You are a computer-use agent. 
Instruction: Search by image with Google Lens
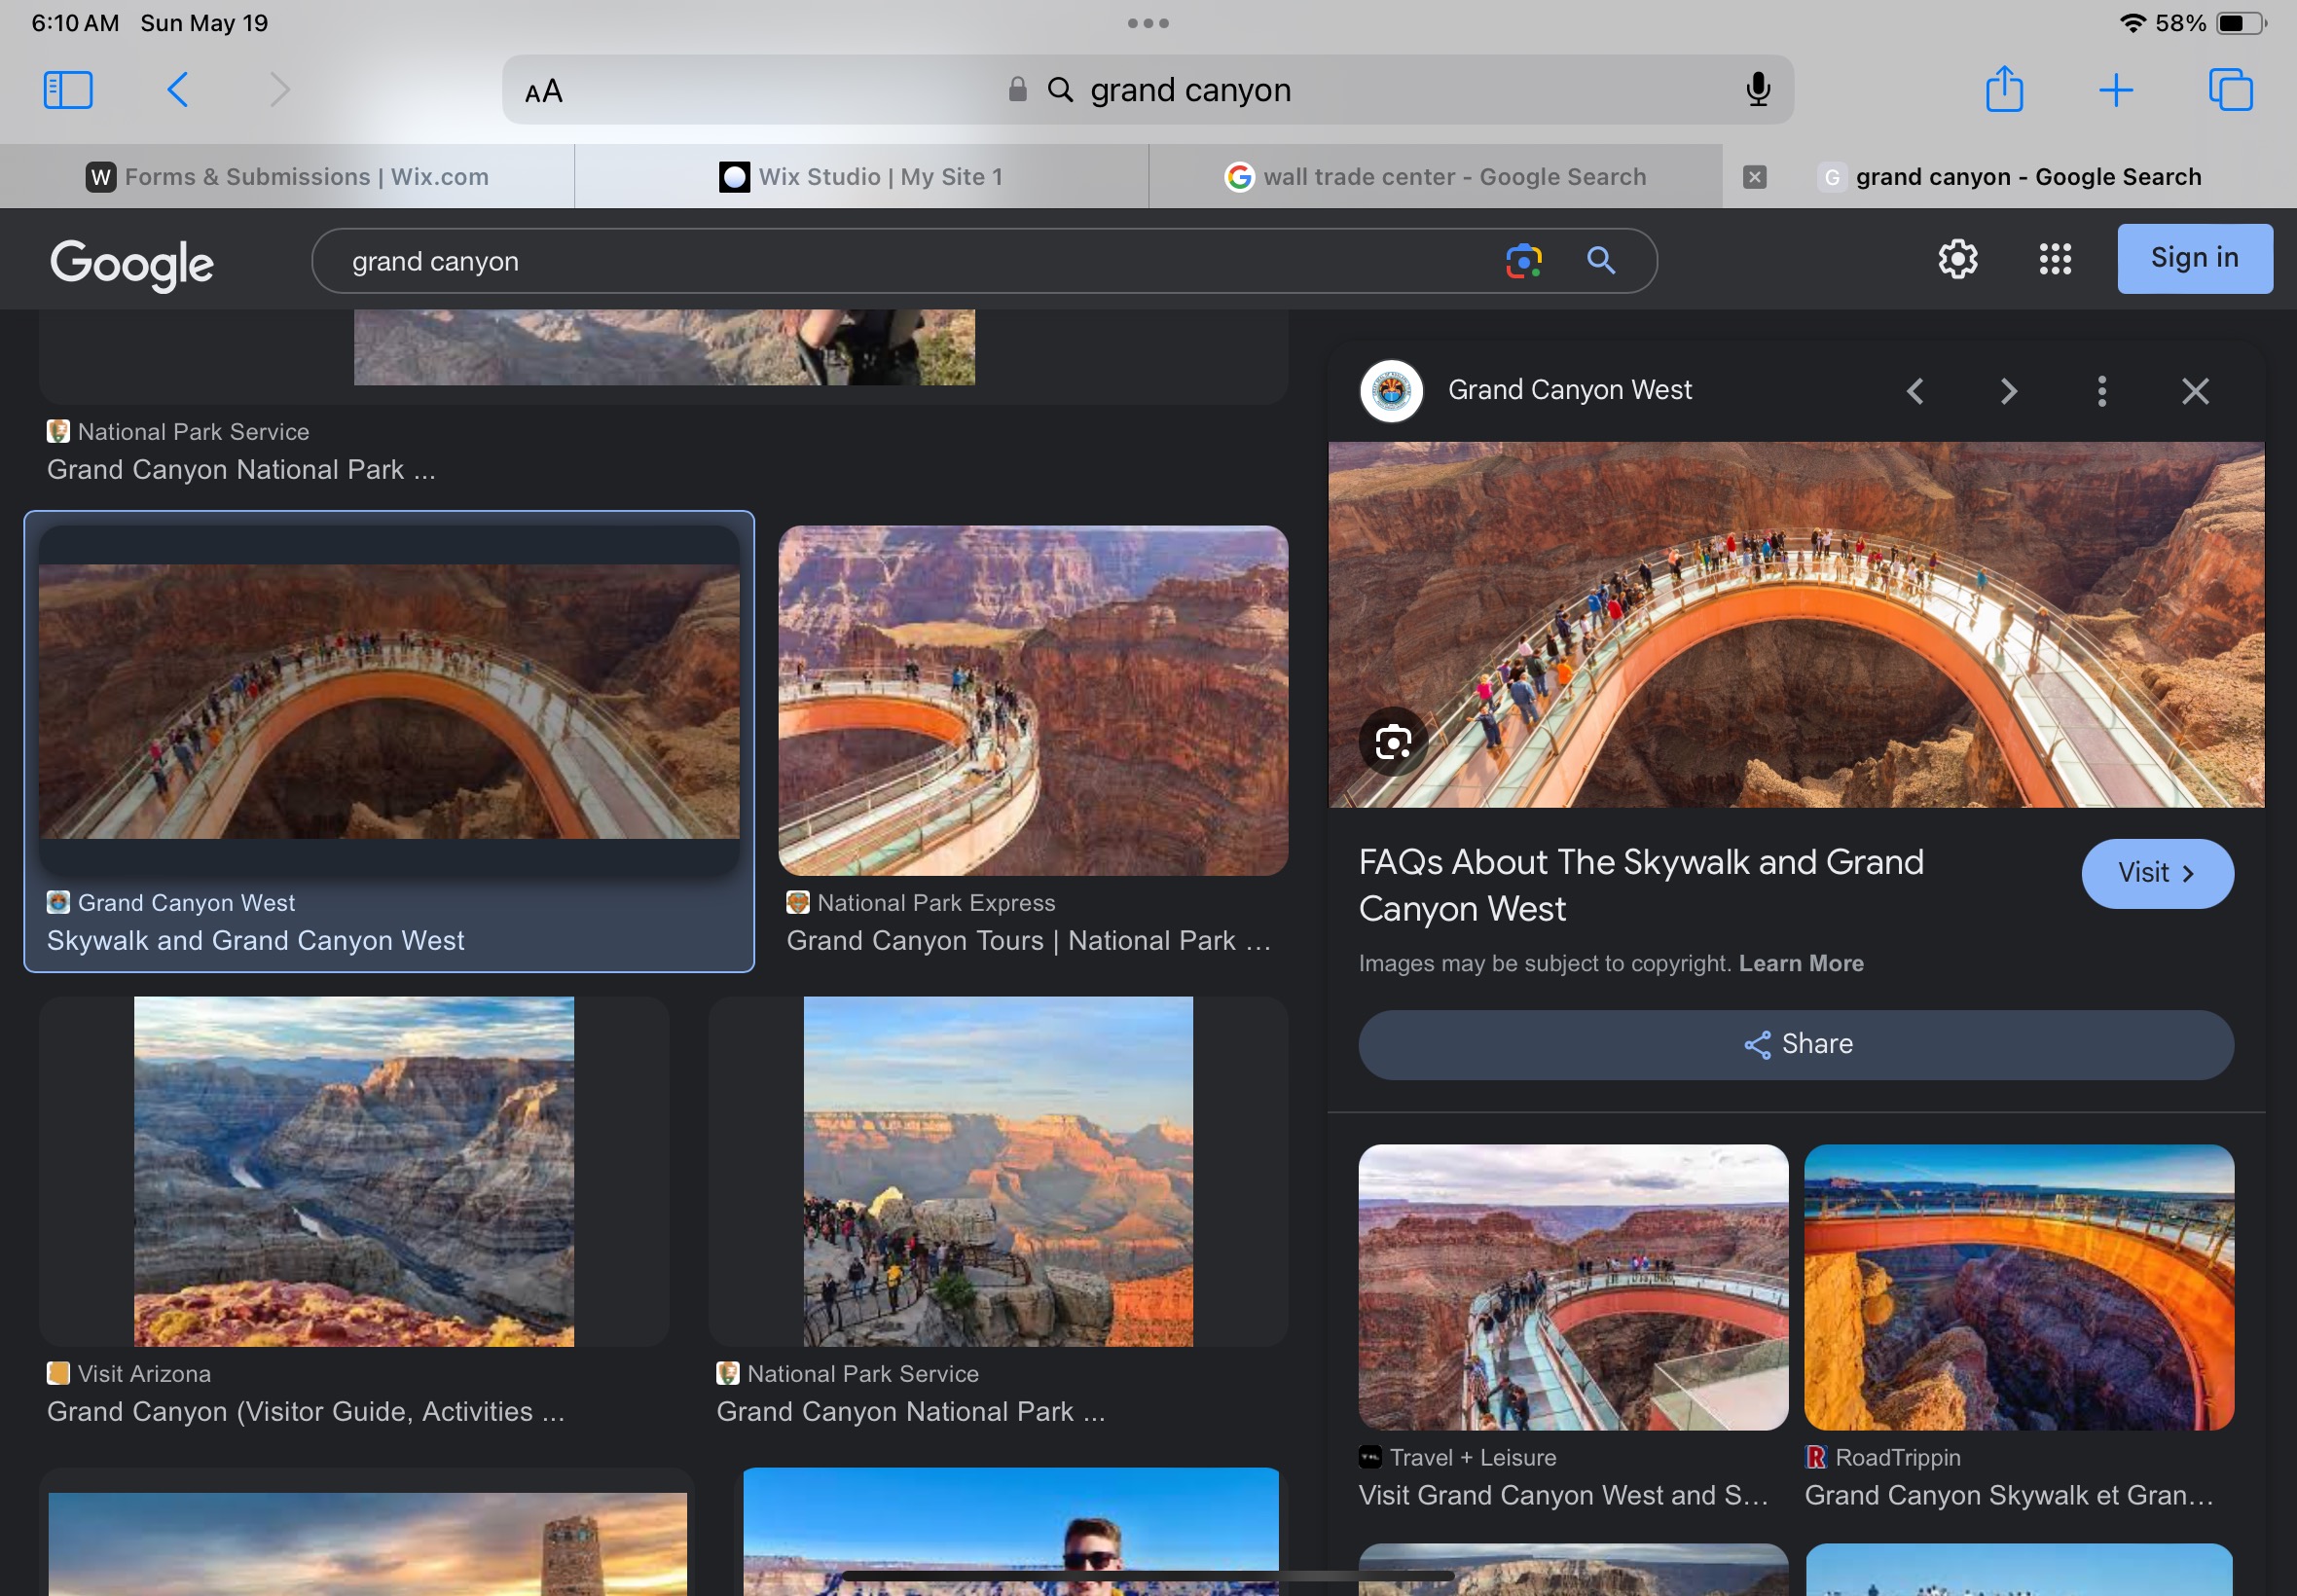click(1523, 261)
